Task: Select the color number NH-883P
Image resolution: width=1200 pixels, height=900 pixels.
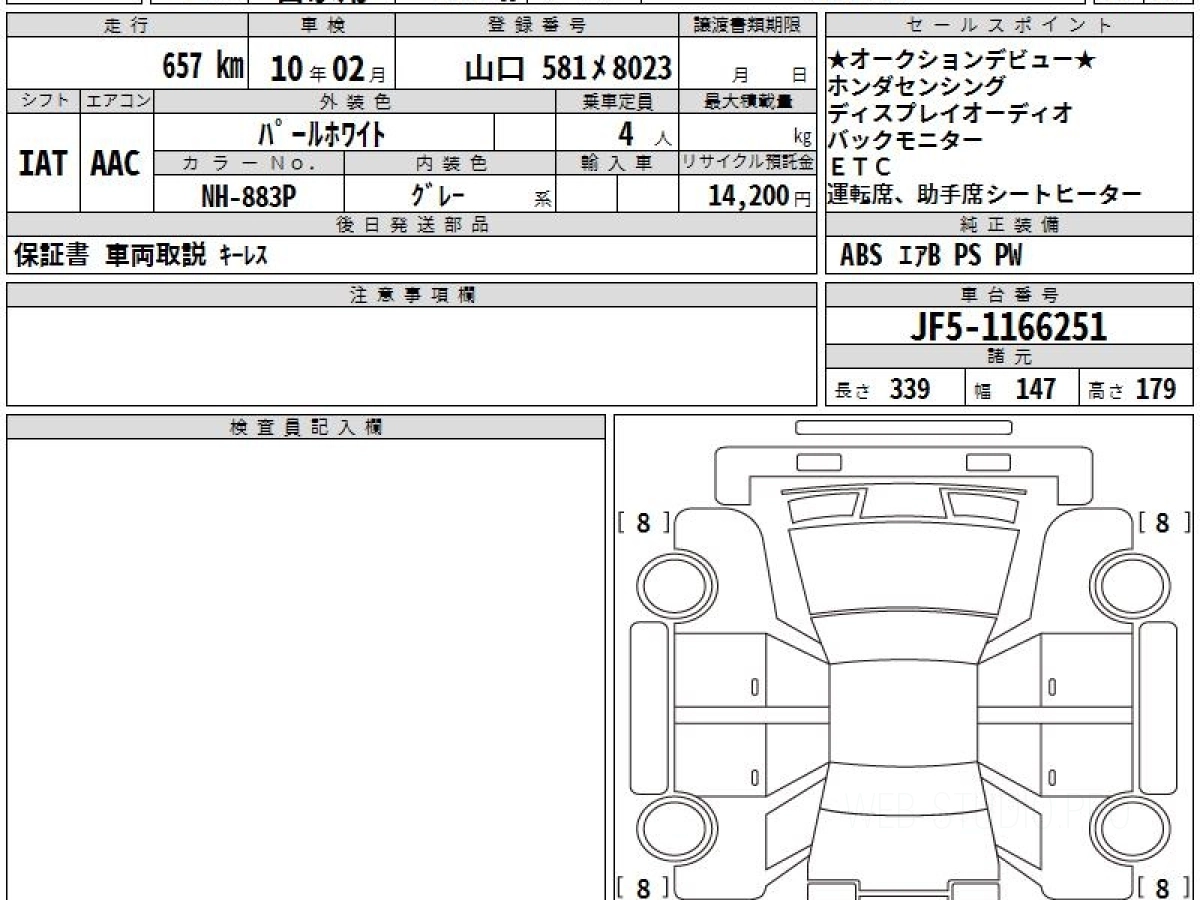Action: (x=248, y=196)
